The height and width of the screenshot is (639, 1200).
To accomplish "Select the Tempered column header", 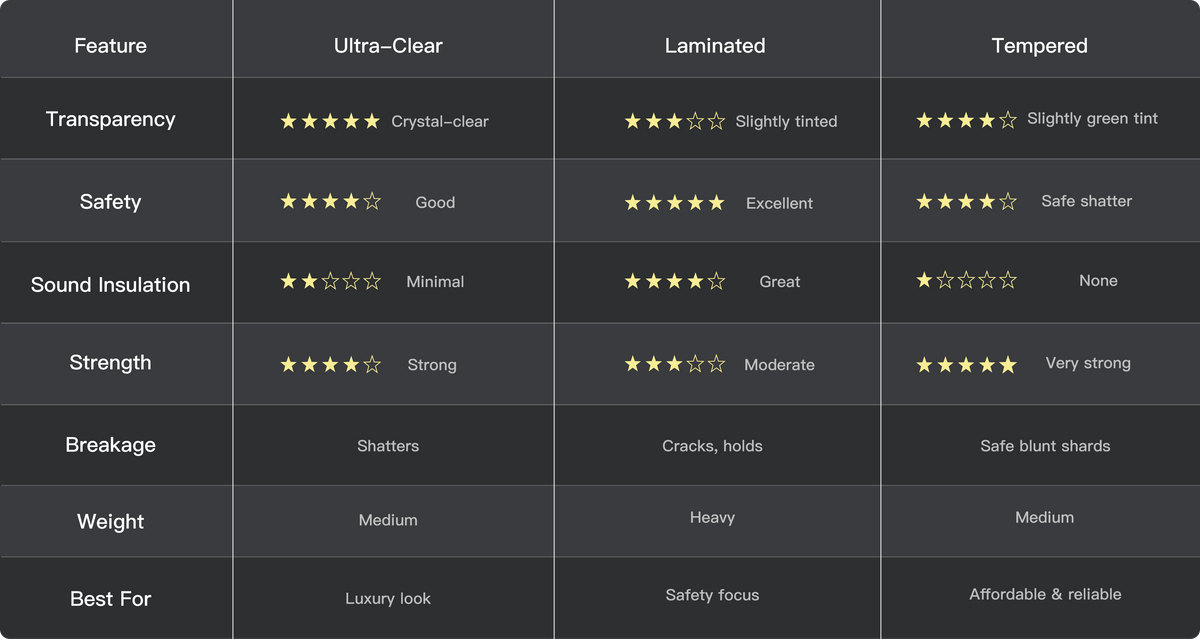I will (x=1039, y=46).
